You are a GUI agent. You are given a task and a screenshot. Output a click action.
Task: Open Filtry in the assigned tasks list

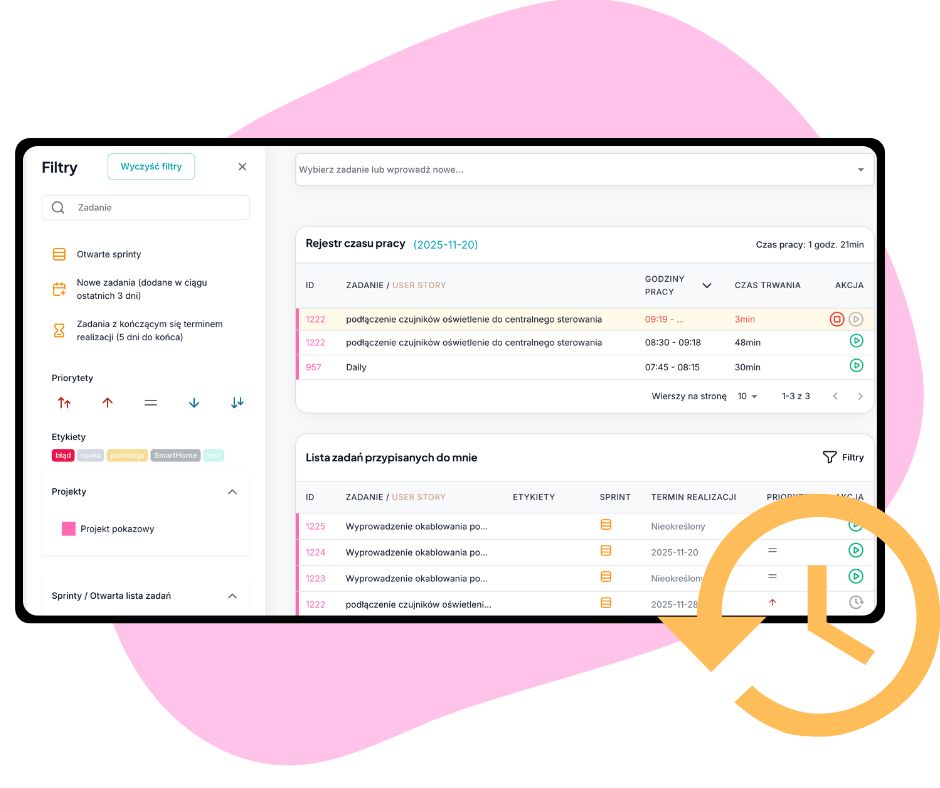coord(842,457)
